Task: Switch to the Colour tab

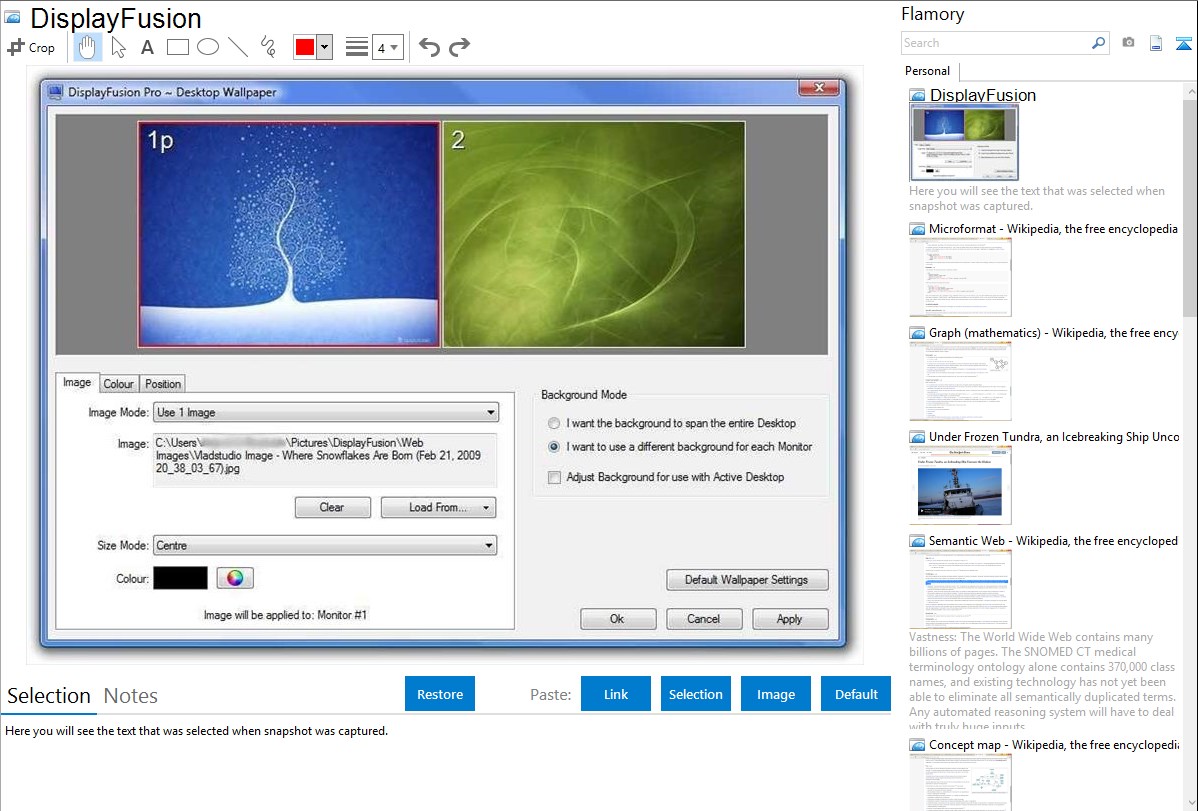Action: click(x=118, y=384)
